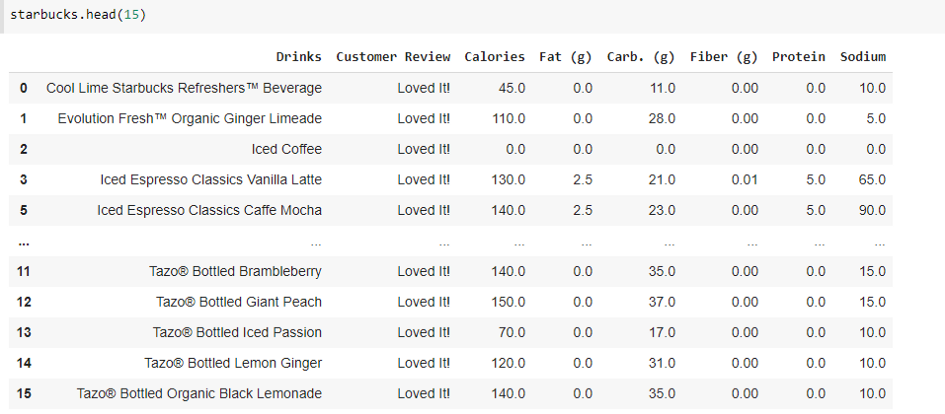
Task: Select the Carb. (g) column header
Action: point(641,57)
